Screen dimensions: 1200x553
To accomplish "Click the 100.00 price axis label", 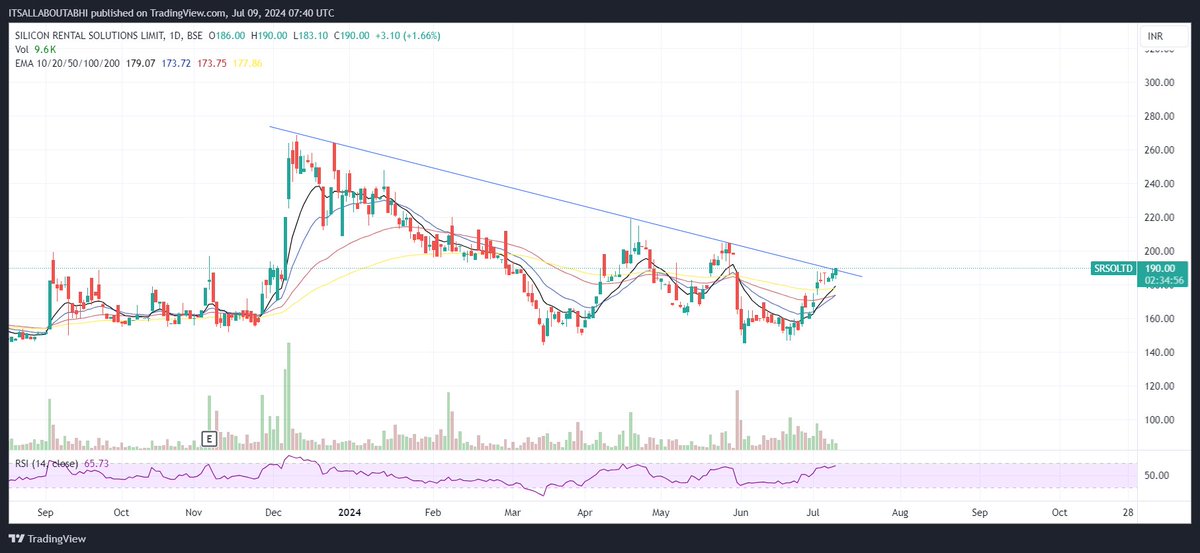I will (1159, 420).
